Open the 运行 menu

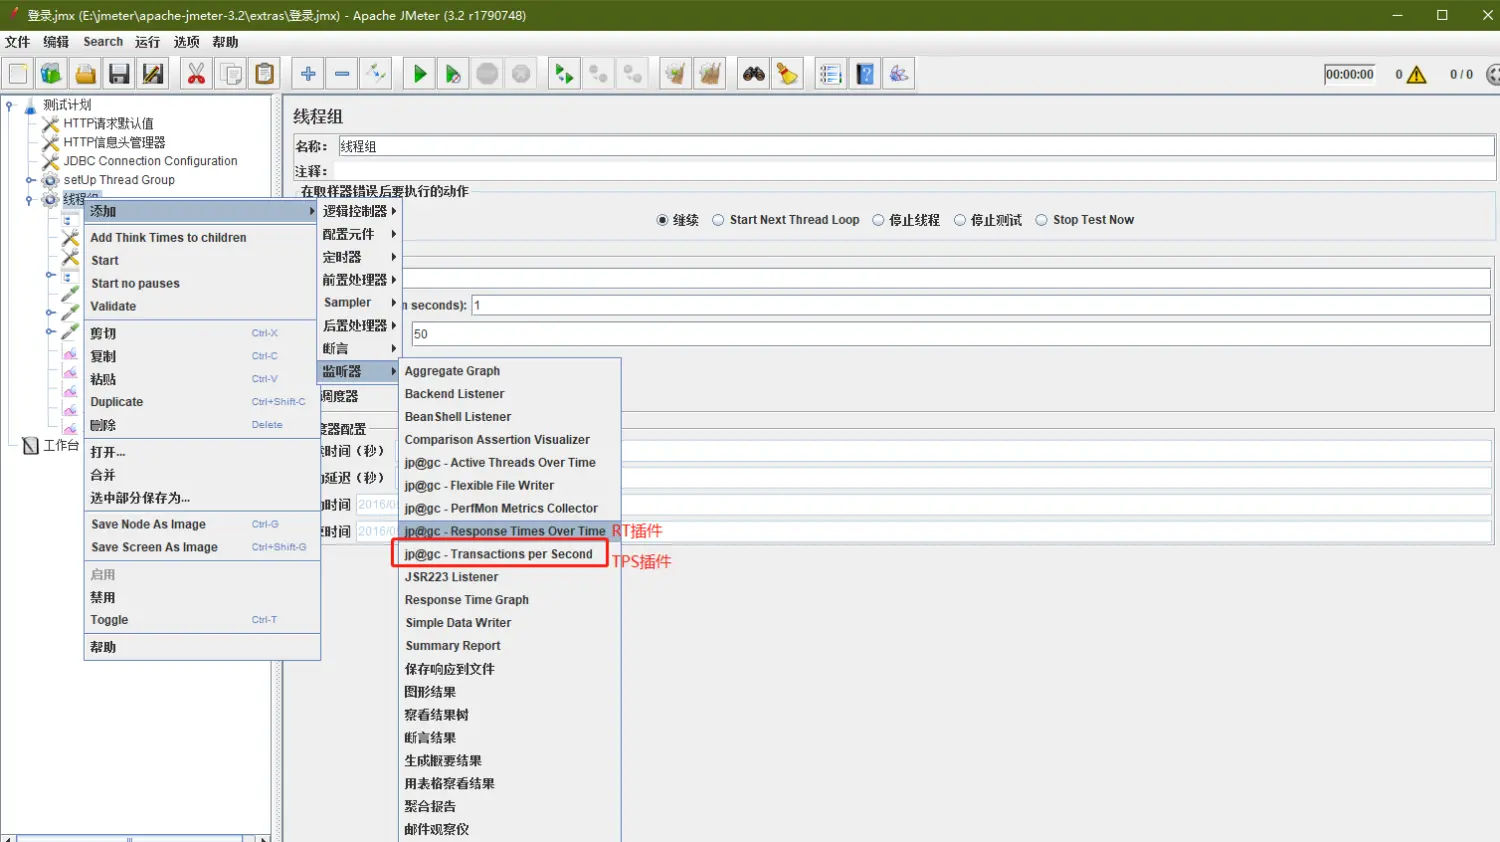146,41
